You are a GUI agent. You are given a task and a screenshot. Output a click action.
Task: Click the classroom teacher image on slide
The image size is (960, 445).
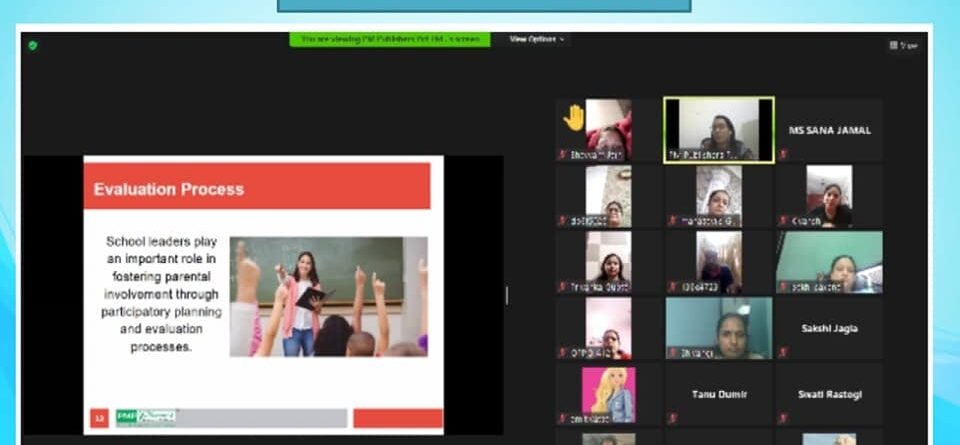pos(328,296)
